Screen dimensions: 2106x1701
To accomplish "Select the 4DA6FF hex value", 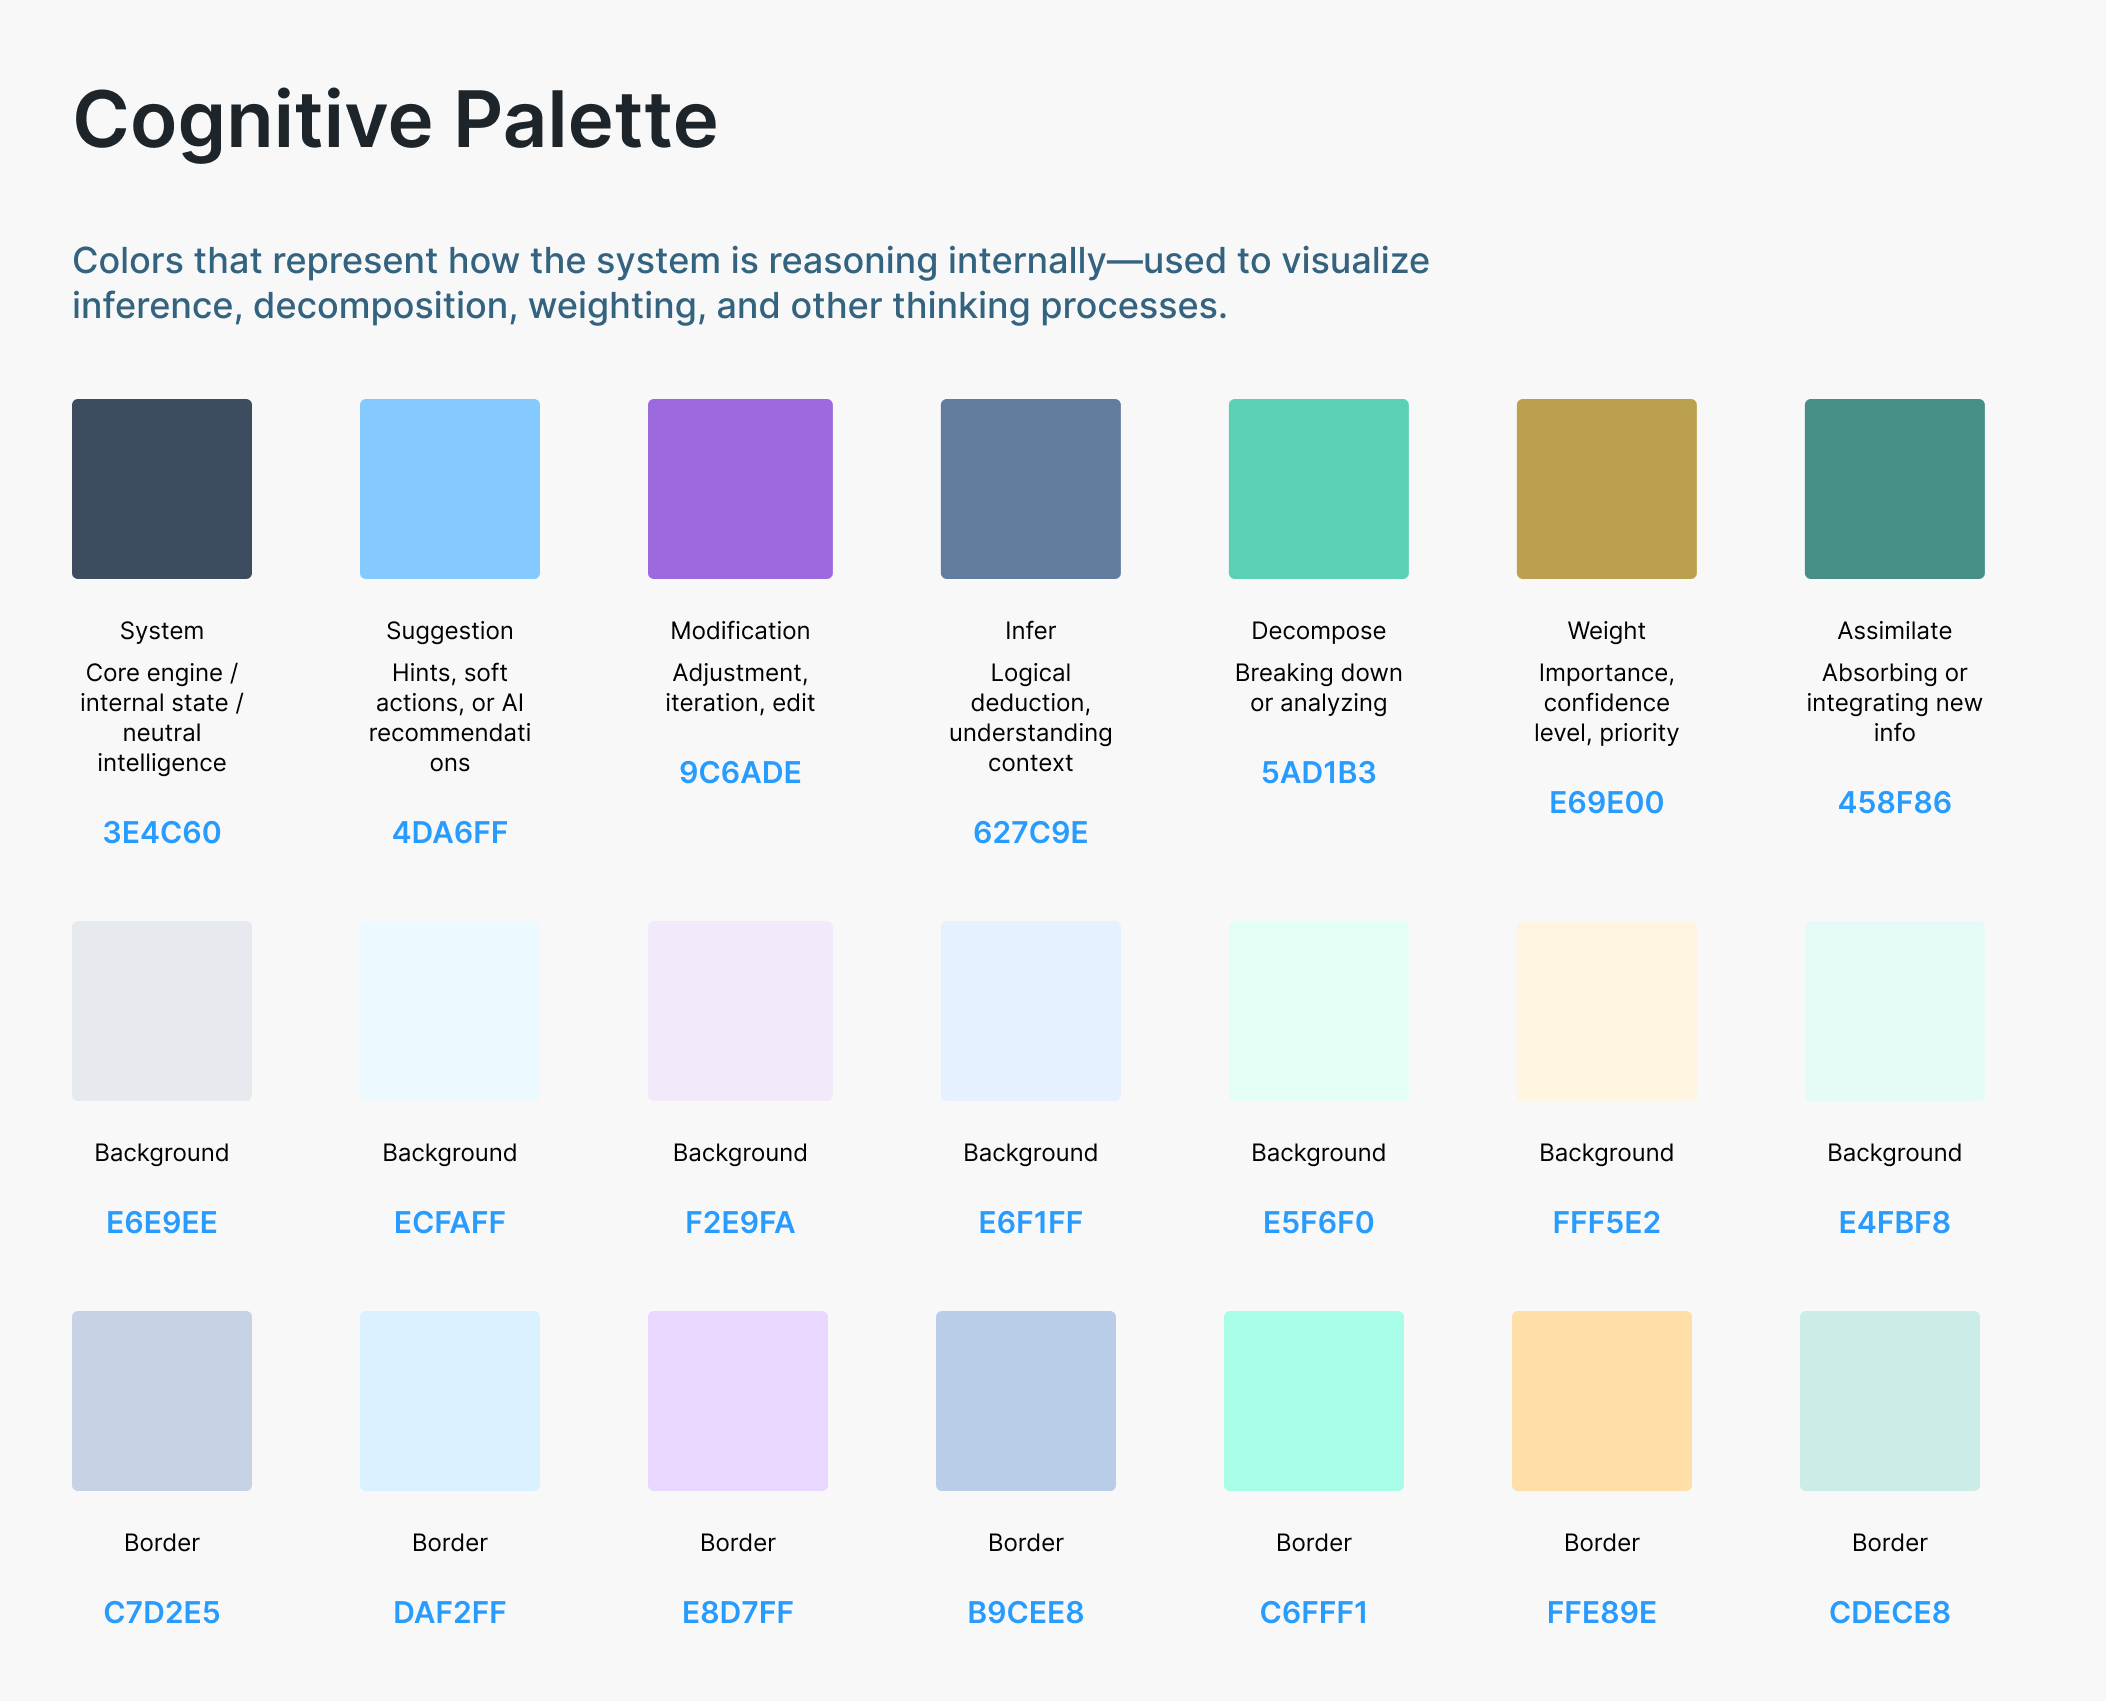I will [449, 833].
